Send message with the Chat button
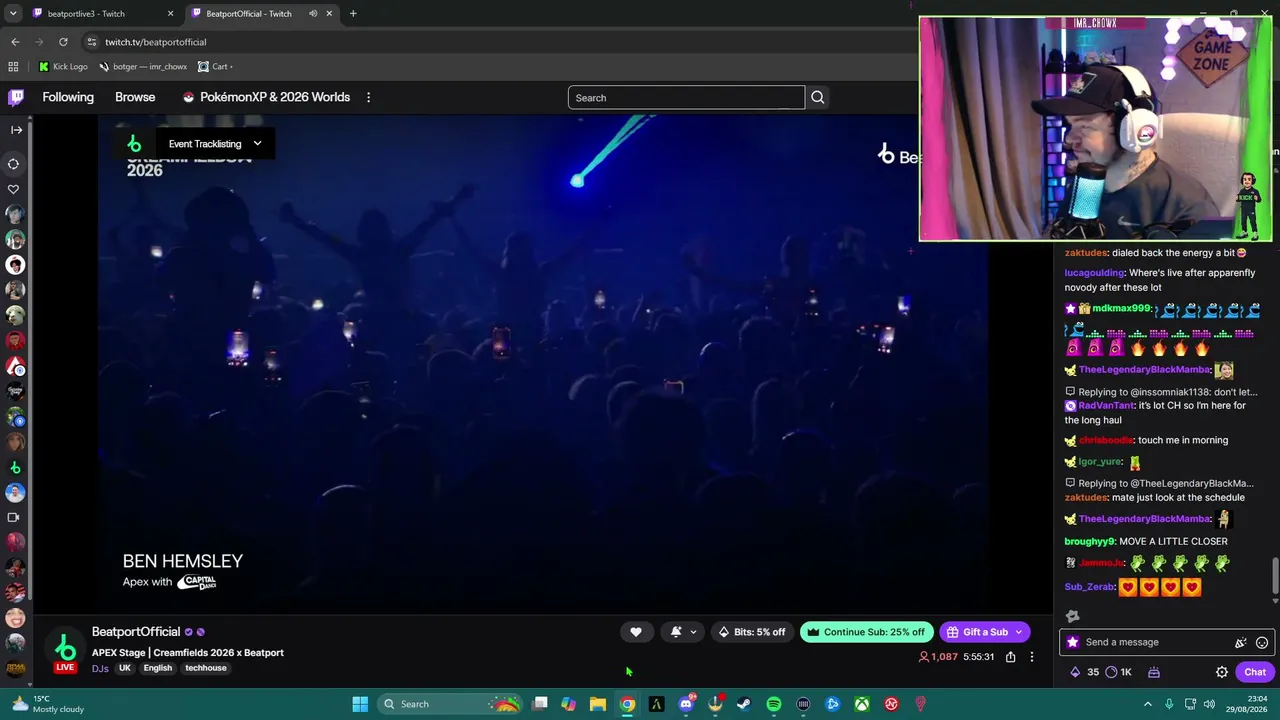This screenshot has width=1280, height=720. pyautogui.click(x=1255, y=672)
